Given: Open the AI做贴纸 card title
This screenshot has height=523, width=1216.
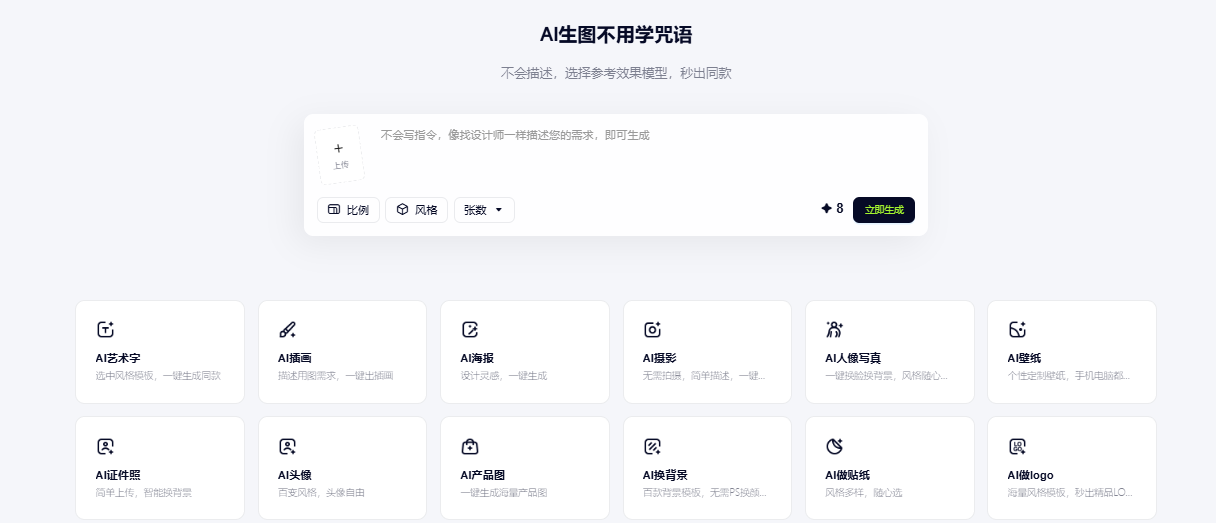Looking at the screenshot, I should [848, 475].
